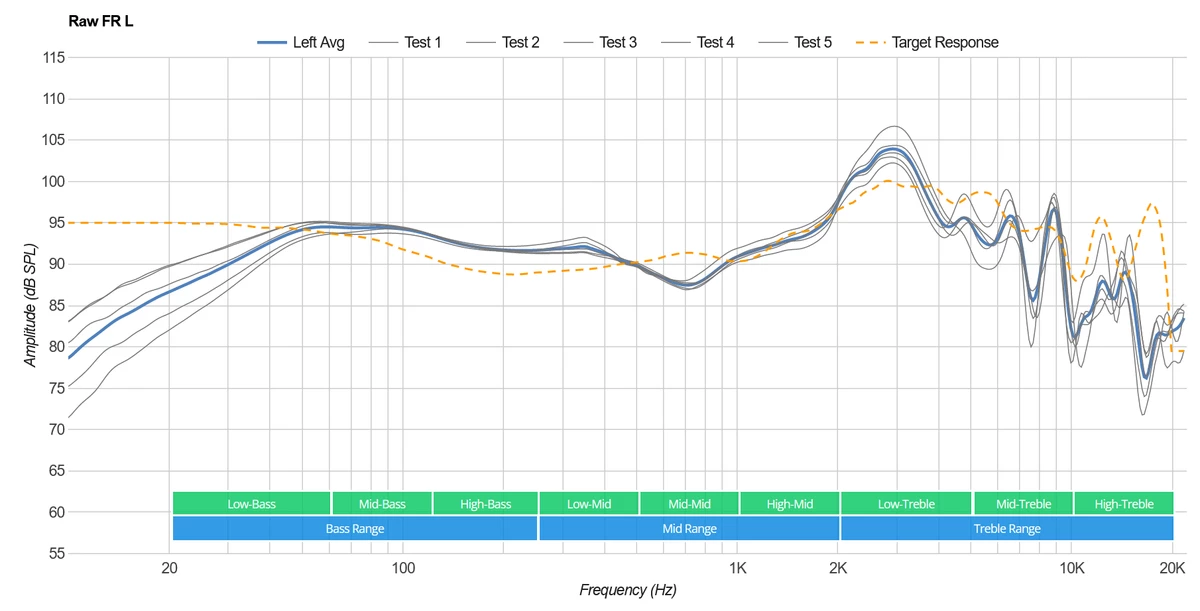
Task: Click the 2K frequency tick label
Action: point(838,568)
